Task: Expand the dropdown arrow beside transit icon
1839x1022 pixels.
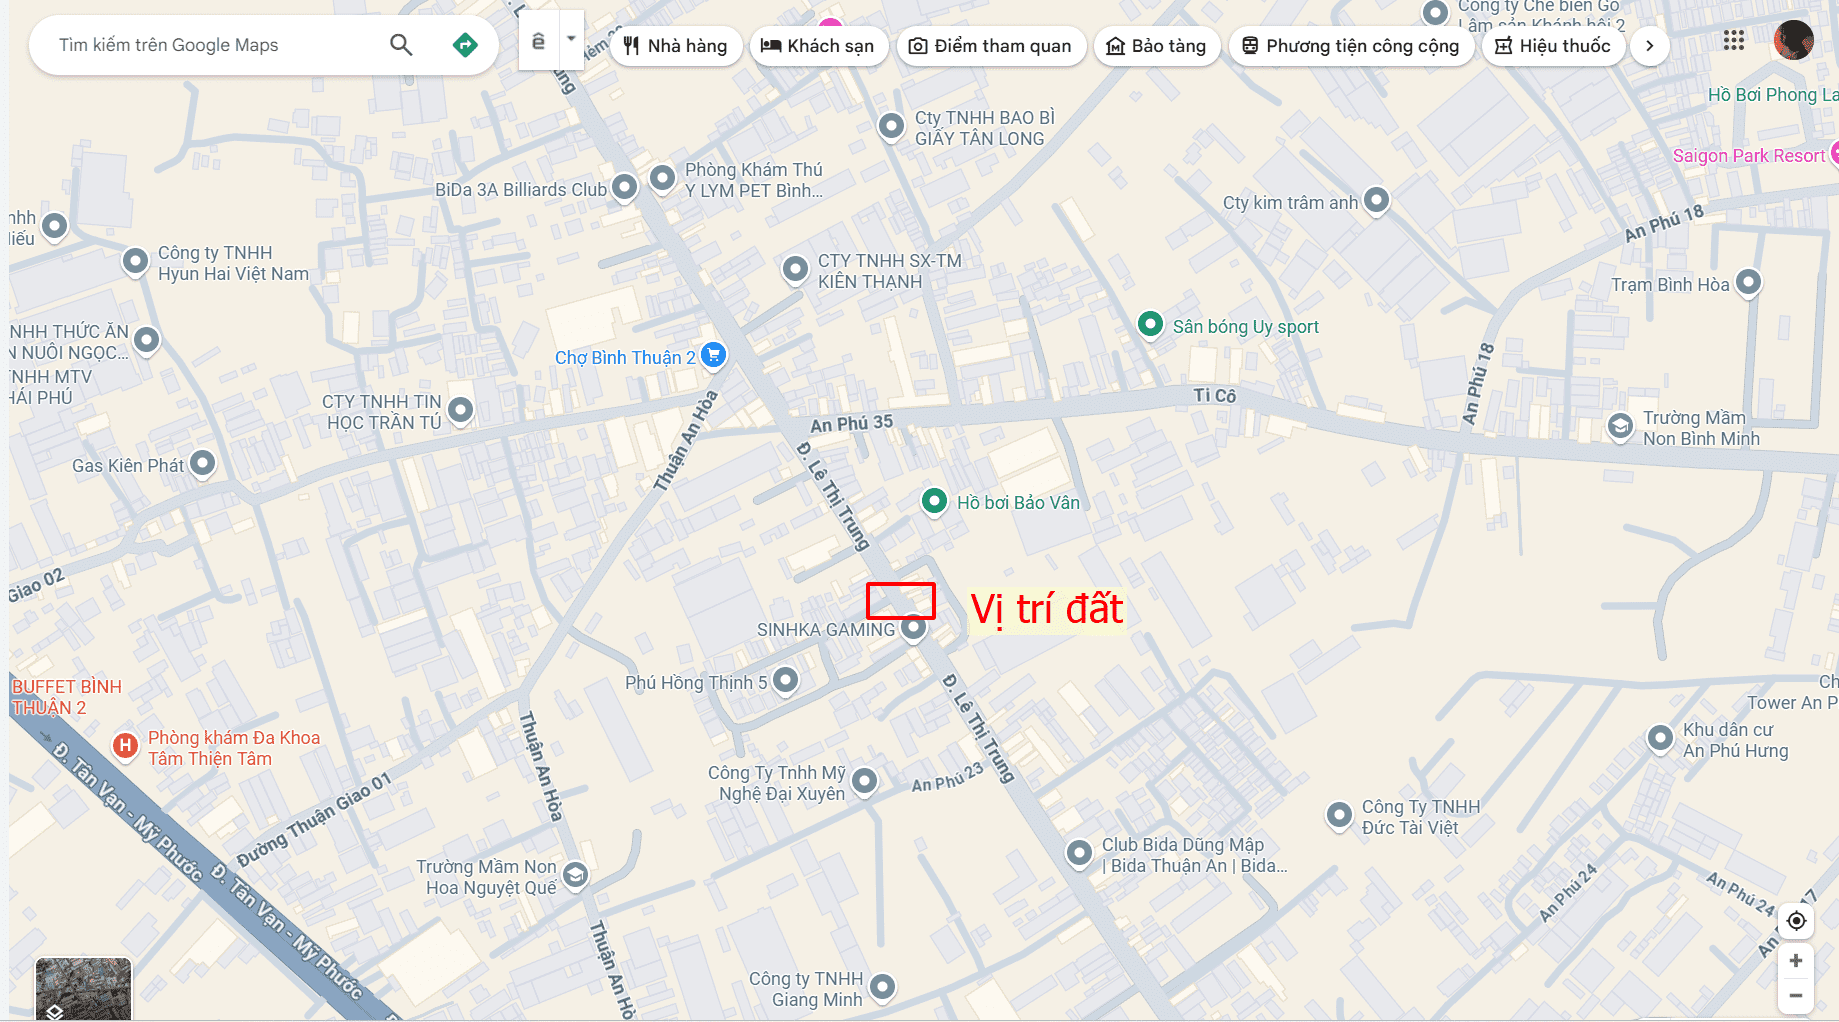Action: [571, 40]
